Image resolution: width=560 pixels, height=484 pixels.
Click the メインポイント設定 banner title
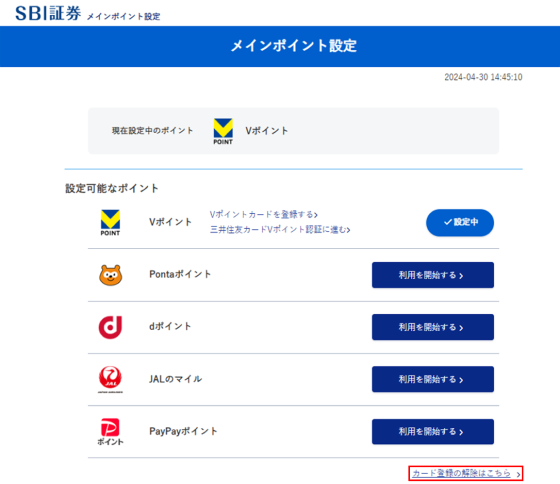294,46
